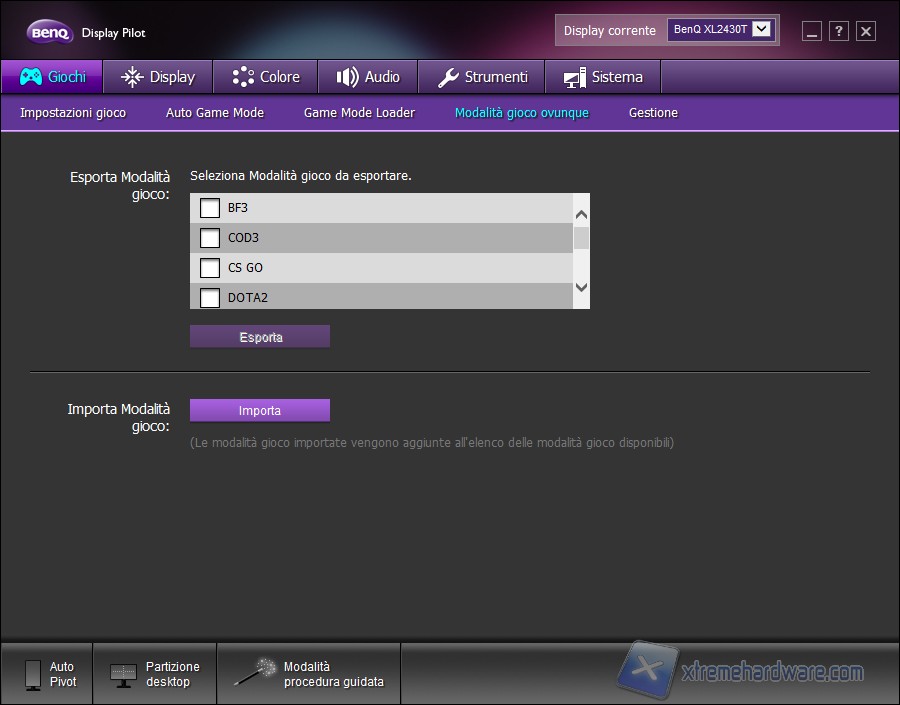This screenshot has height=705, width=900.
Task: Open the Auto Game Mode tab
Action: coord(214,113)
